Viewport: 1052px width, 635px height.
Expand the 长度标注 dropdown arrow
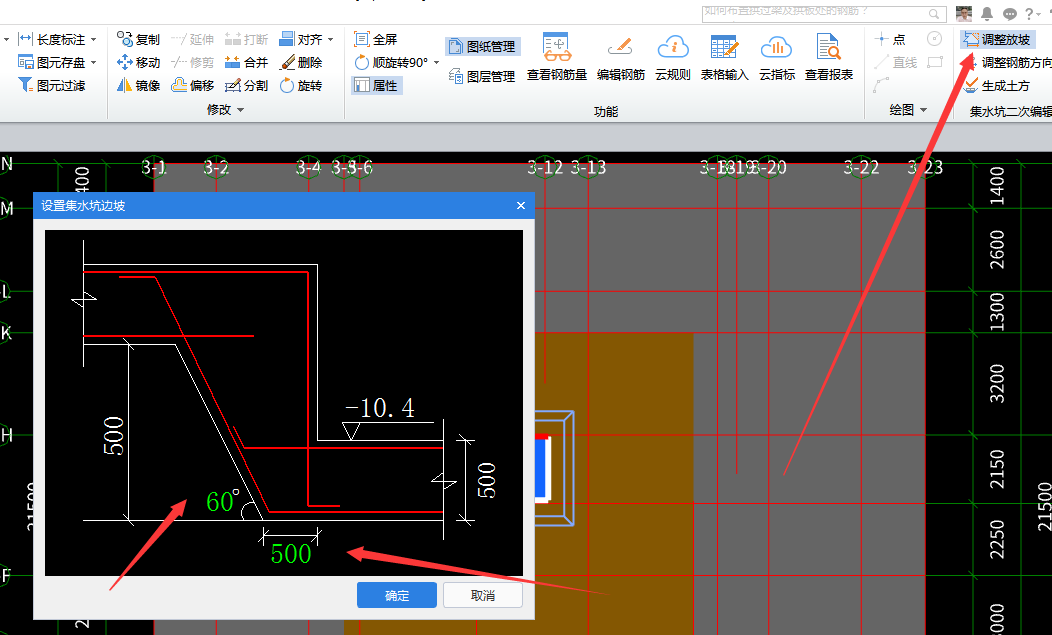[94, 40]
